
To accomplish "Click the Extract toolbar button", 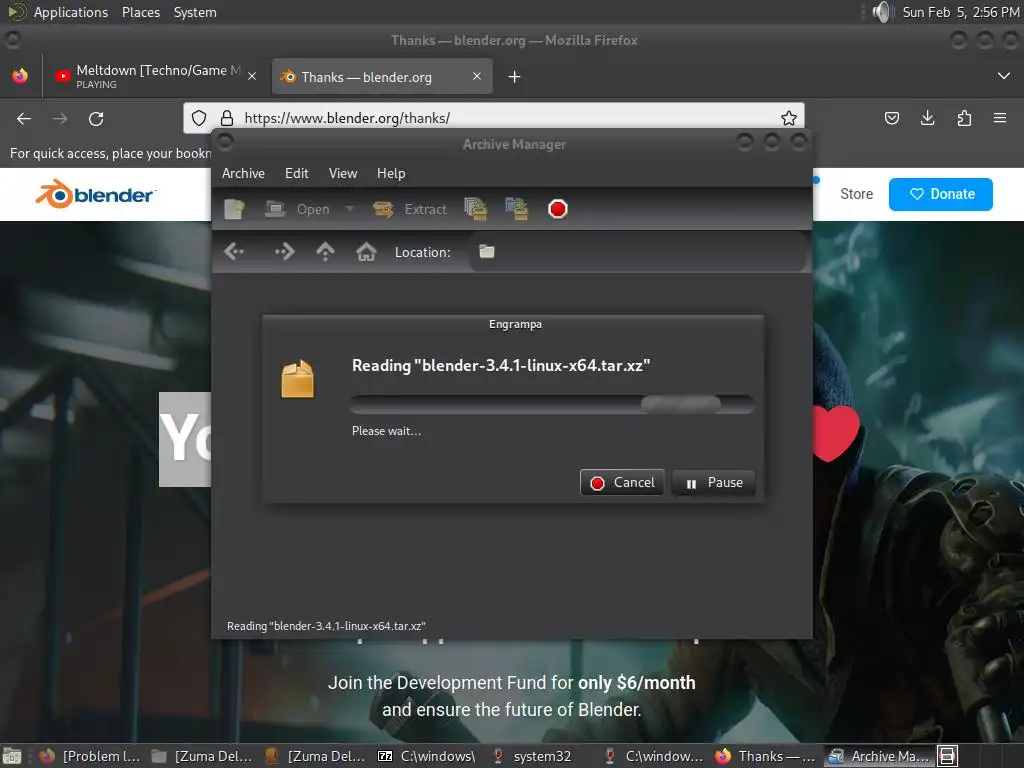I will [410, 209].
